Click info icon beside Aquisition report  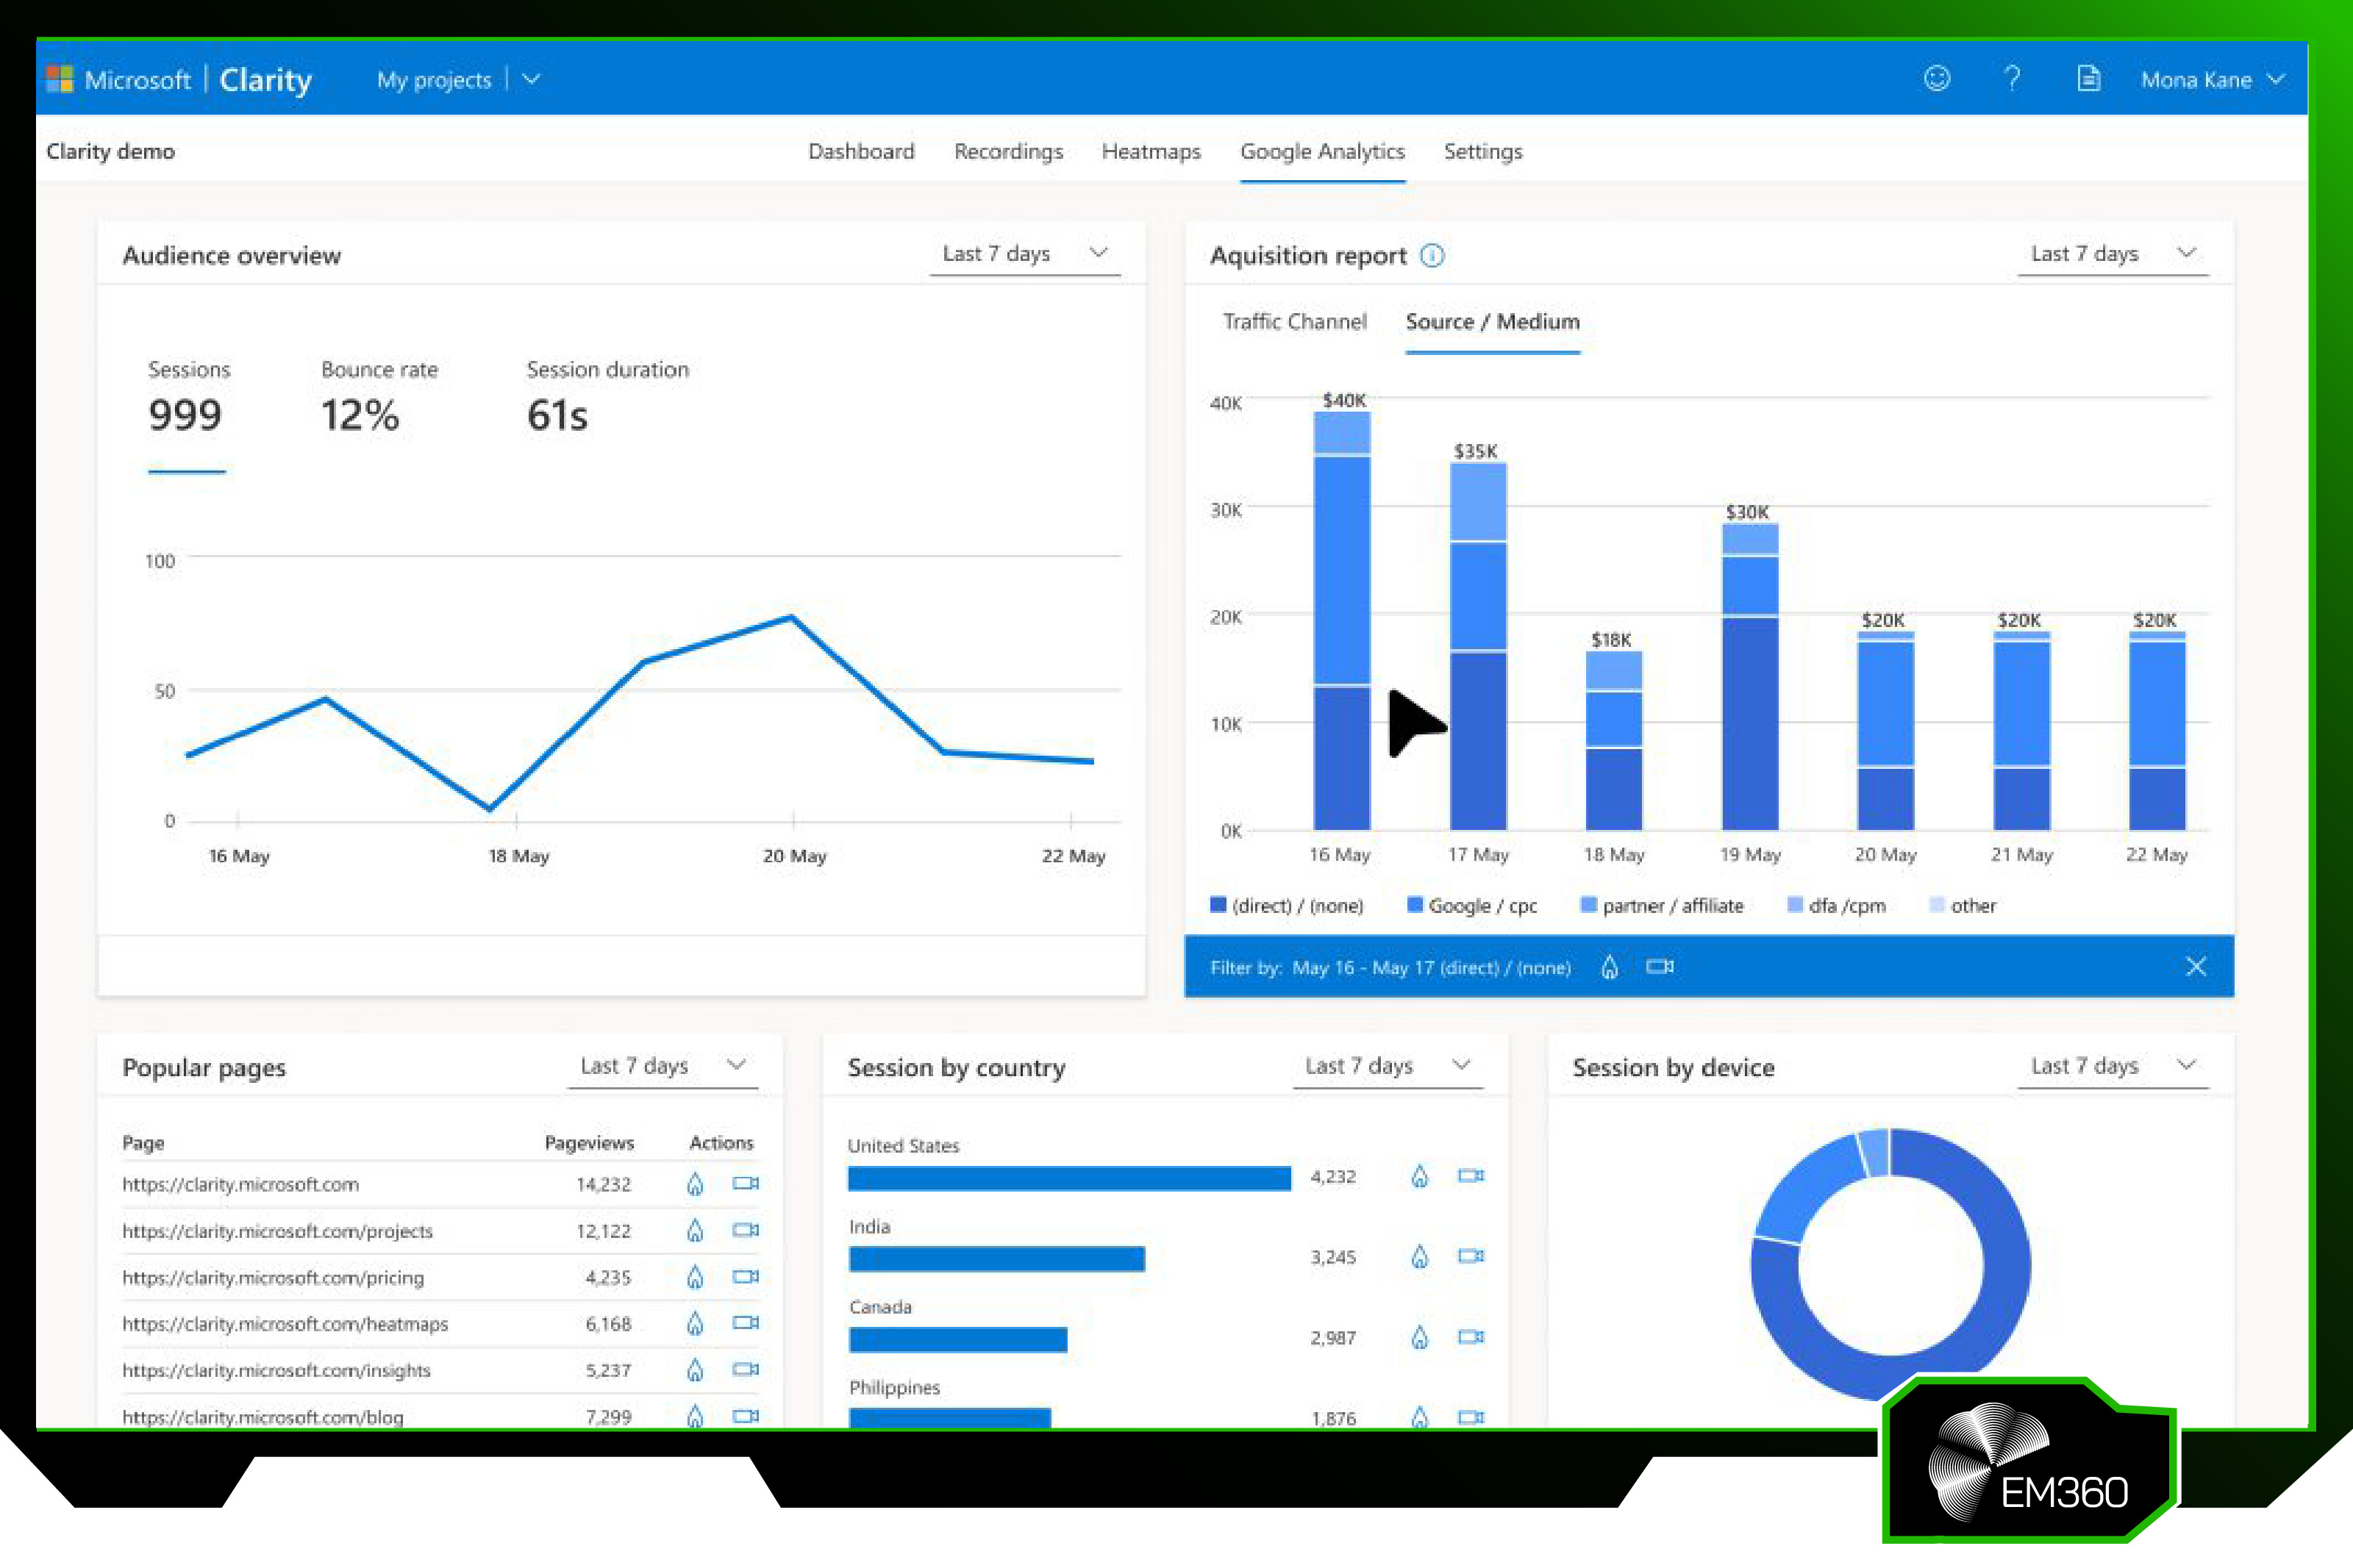pyautogui.click(x=1432, y=256)
